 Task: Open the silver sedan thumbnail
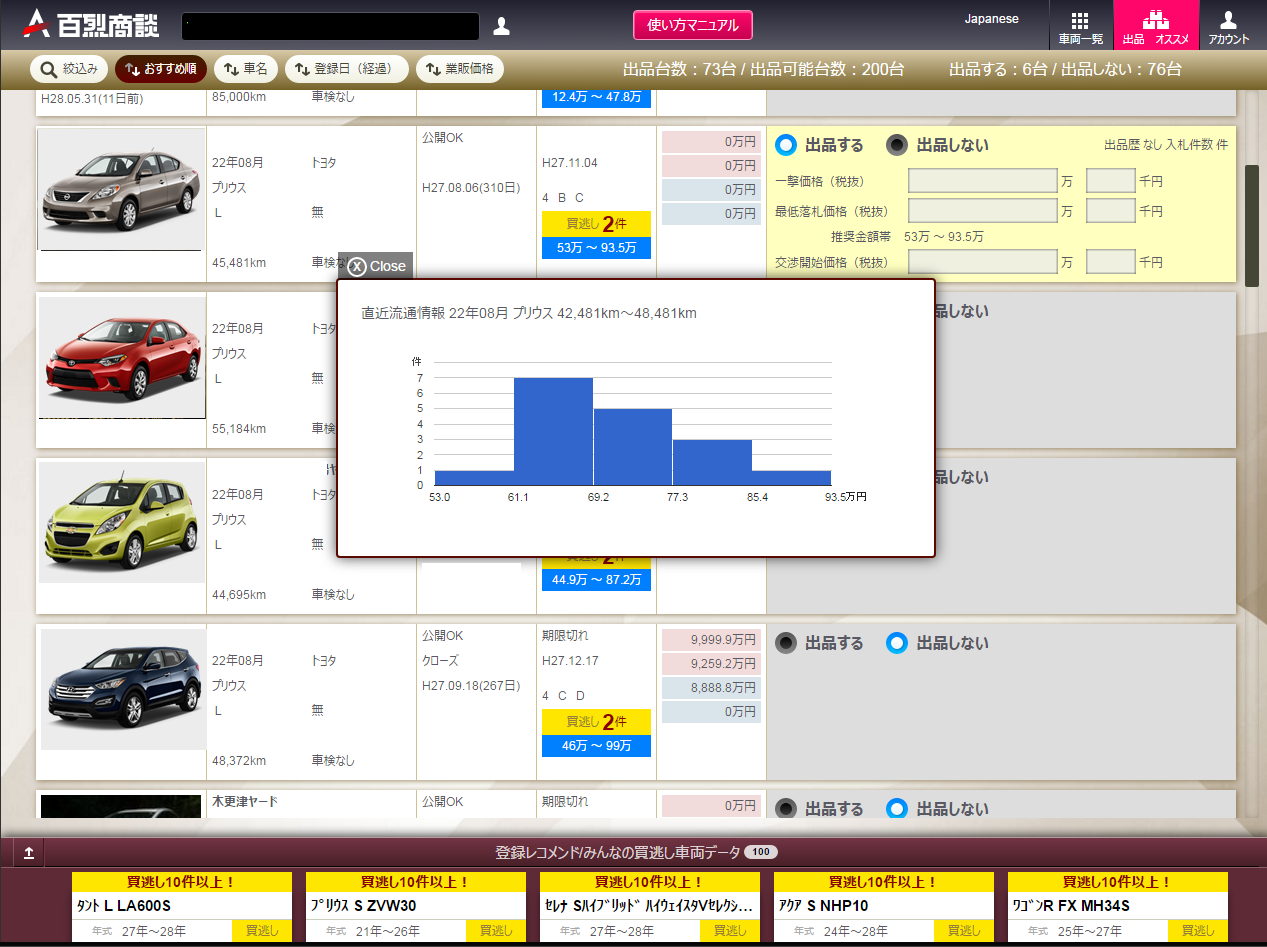point(121,189)
